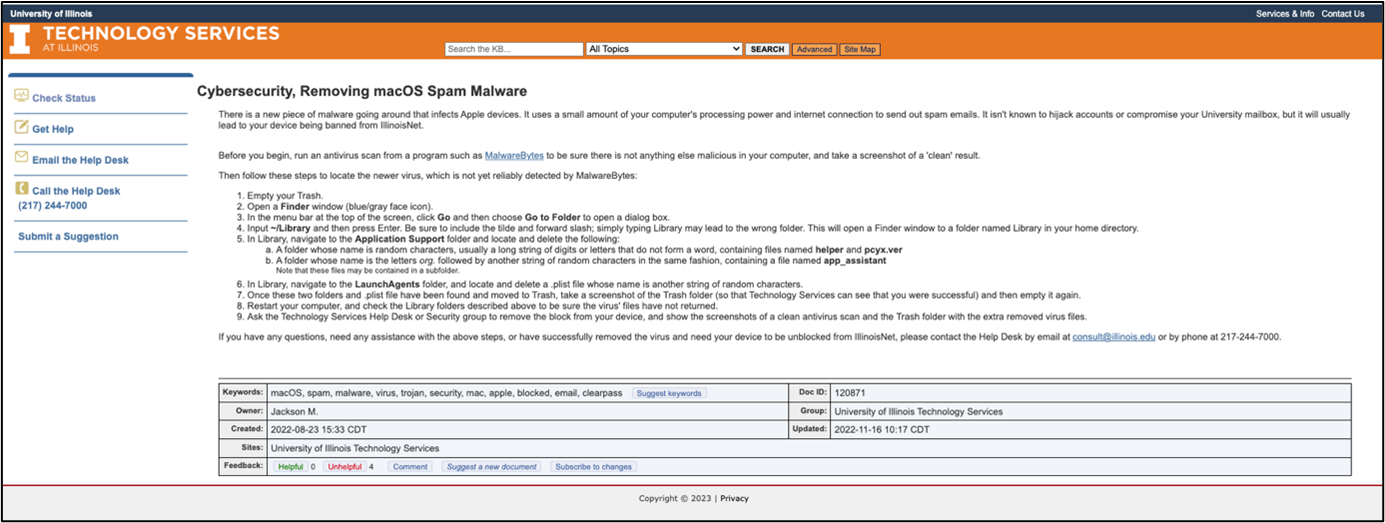Image resolution: width=1385 pixels, height=523 pixels.
Task: Open the Site Map
Action: click(860, 49)
